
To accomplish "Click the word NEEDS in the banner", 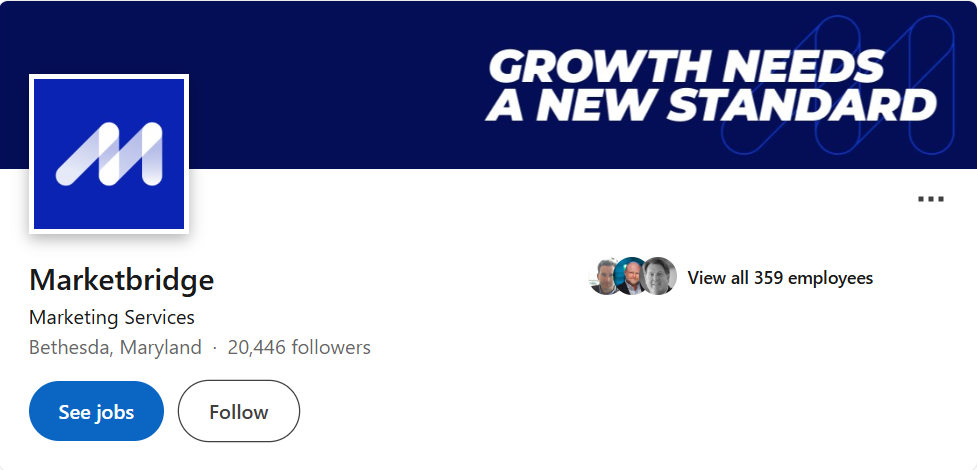I will [x=802, y=67].
